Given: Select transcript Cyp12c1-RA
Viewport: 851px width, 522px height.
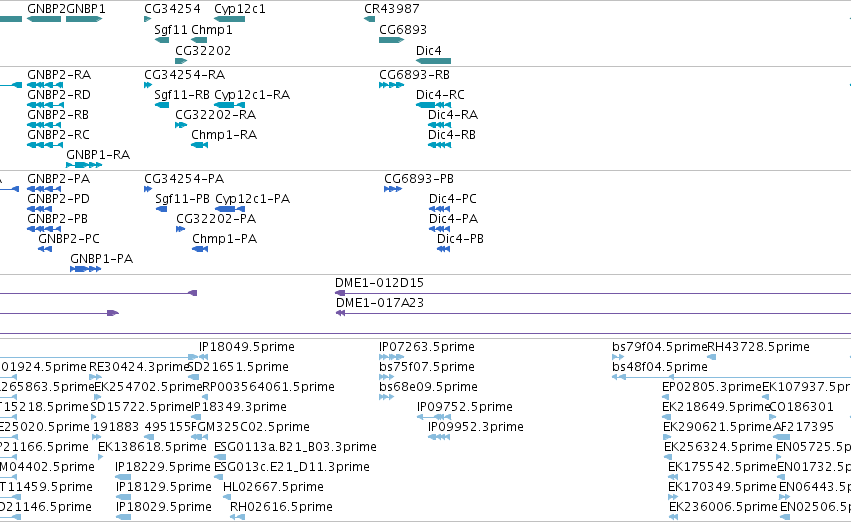Looking at the screenshot, I should pos(252,94).
